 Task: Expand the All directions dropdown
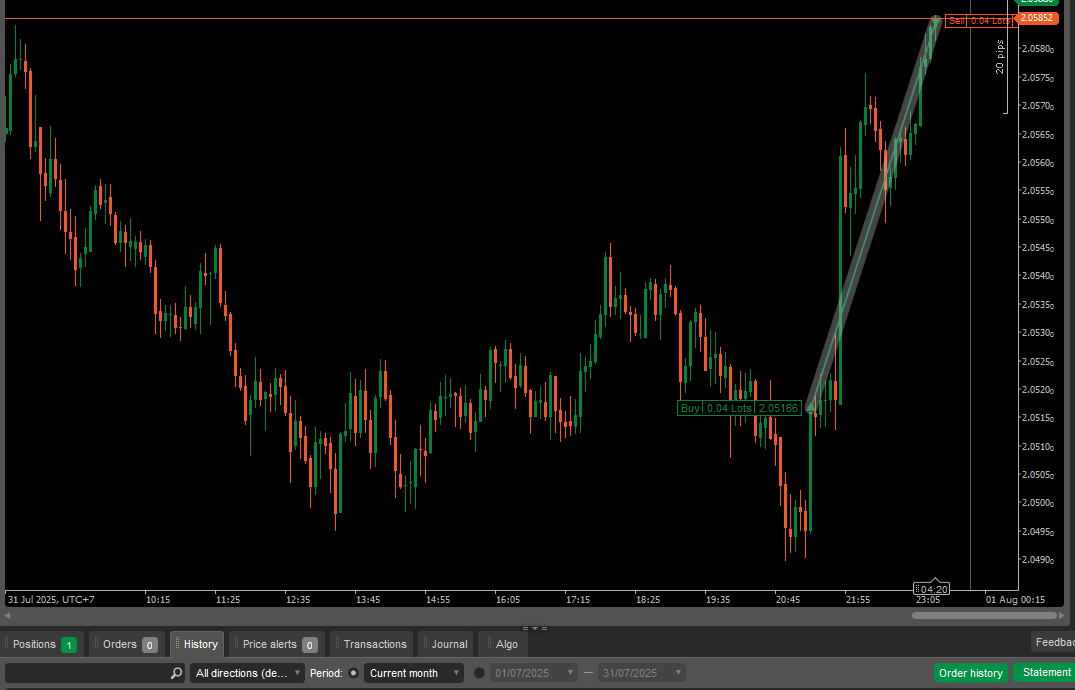pyautogui.click(x=247, y=673)
